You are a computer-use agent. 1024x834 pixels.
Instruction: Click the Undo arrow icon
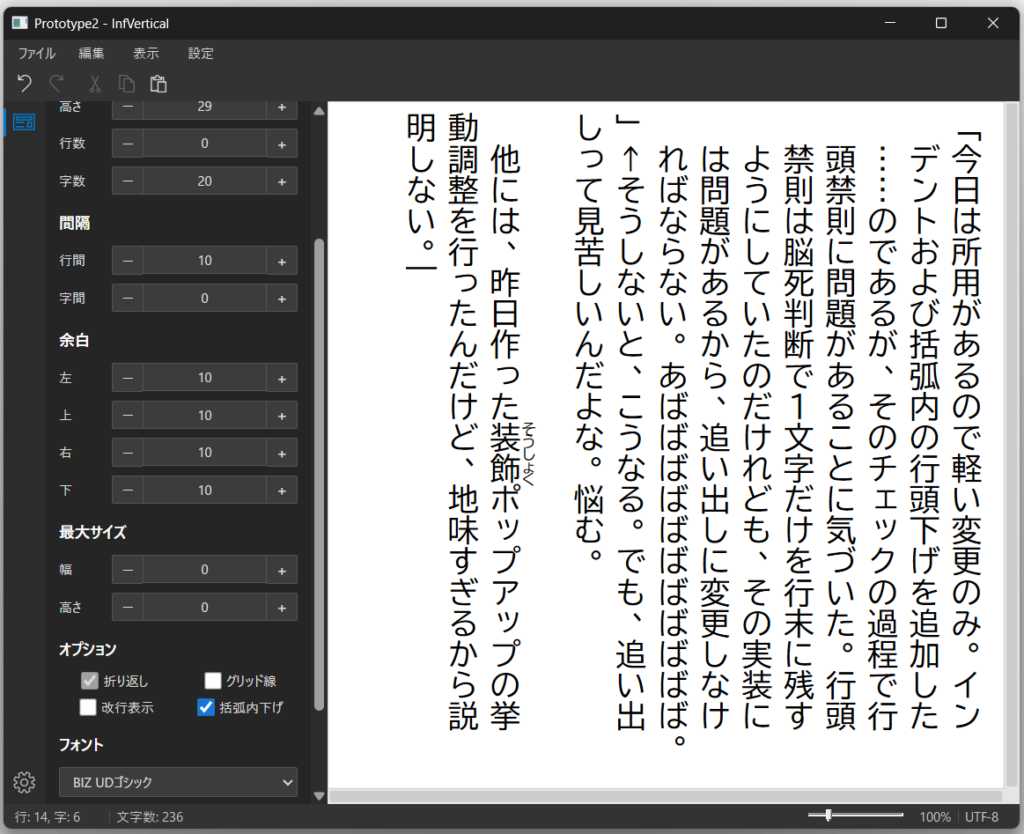tap(25, 84)
